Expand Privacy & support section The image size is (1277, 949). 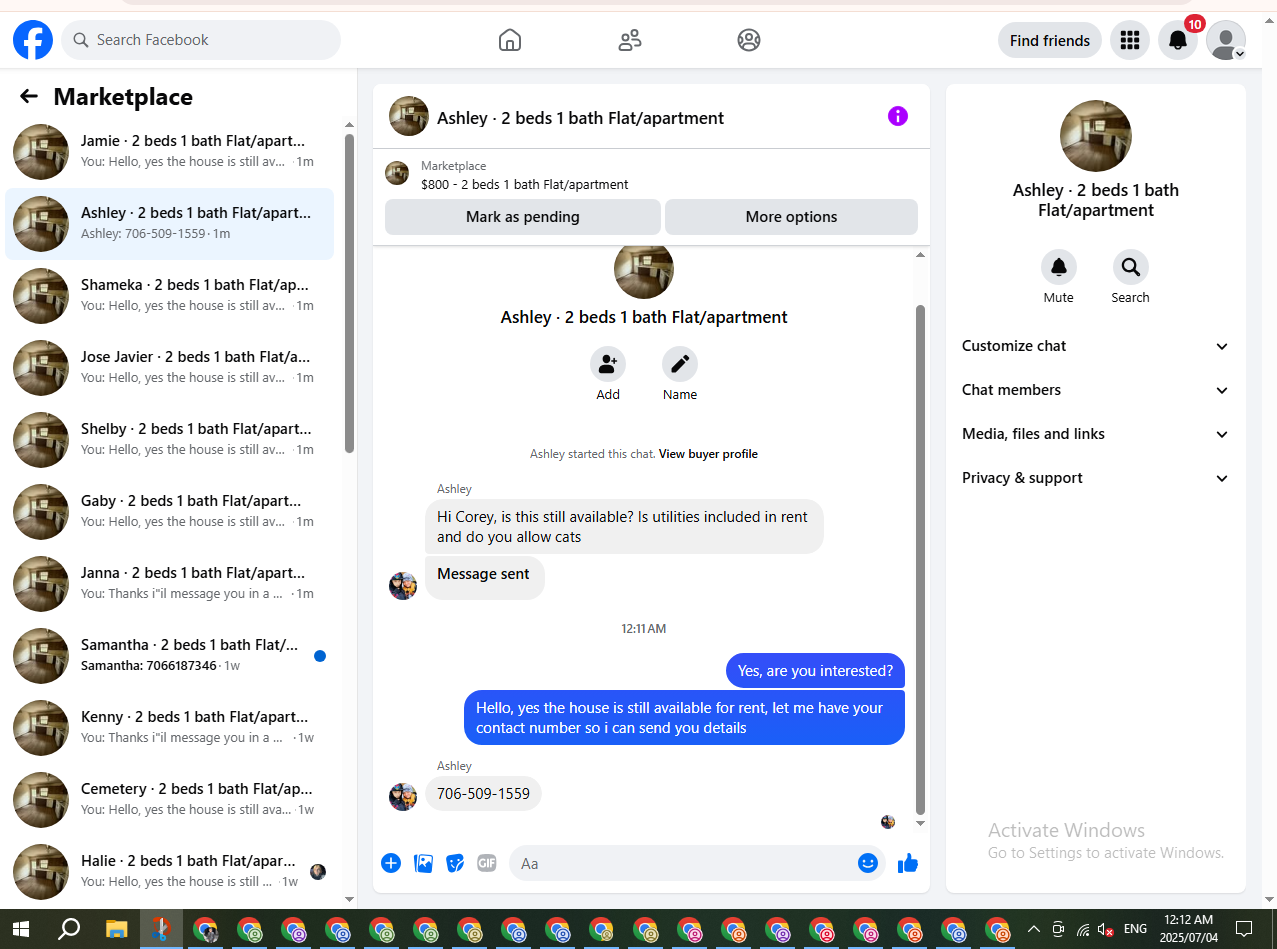click(1096, 478)
